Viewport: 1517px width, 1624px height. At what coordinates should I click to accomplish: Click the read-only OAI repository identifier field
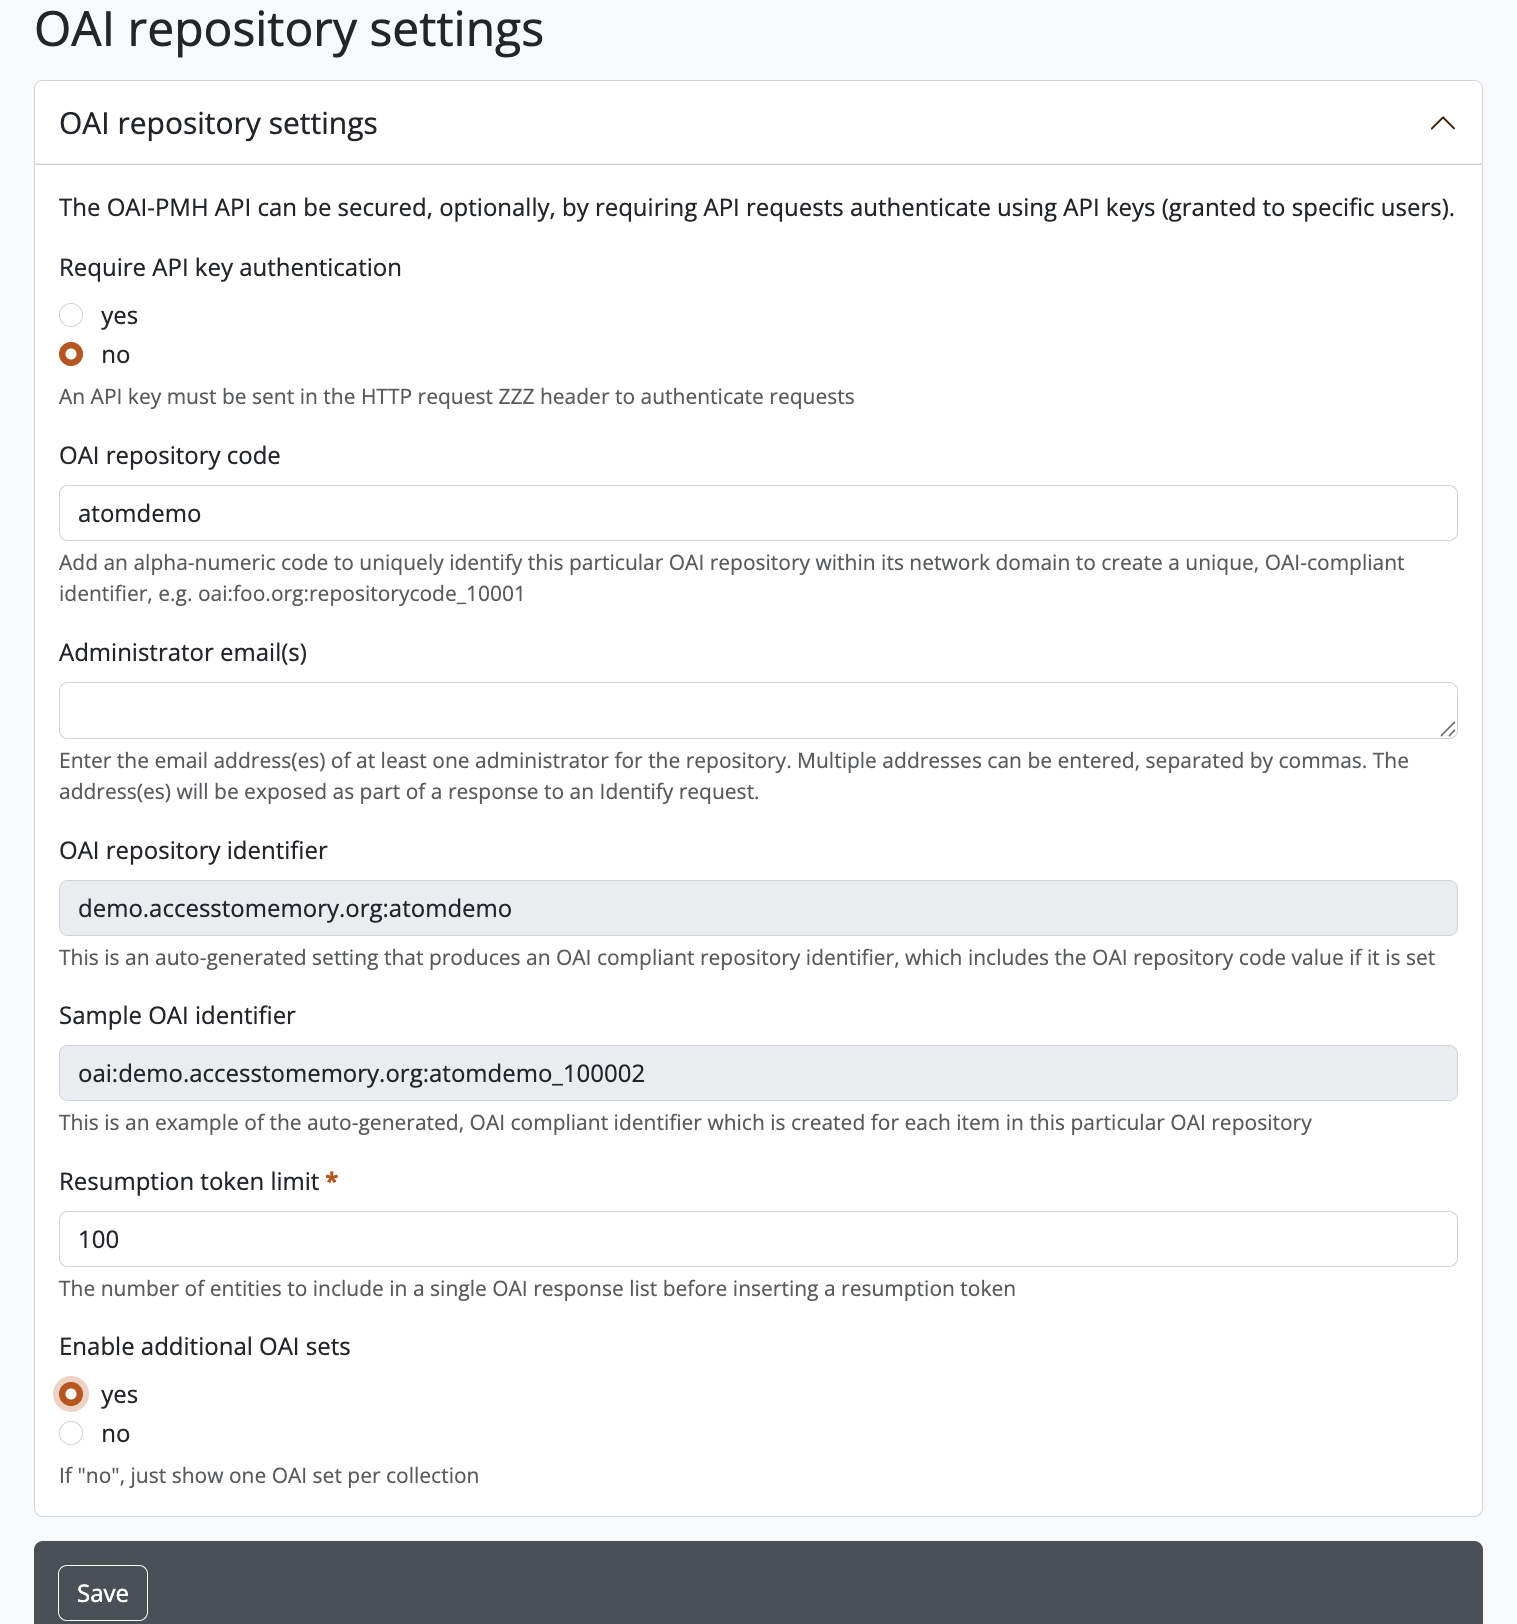tap(757, 908)
